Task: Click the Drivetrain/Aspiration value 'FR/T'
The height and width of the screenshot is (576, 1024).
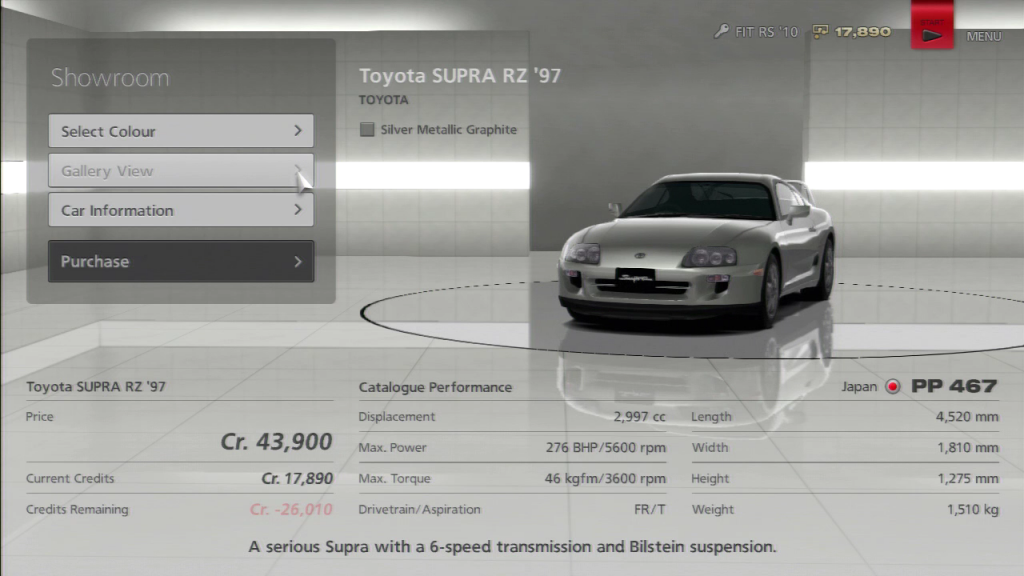Action: coord(650,509)
